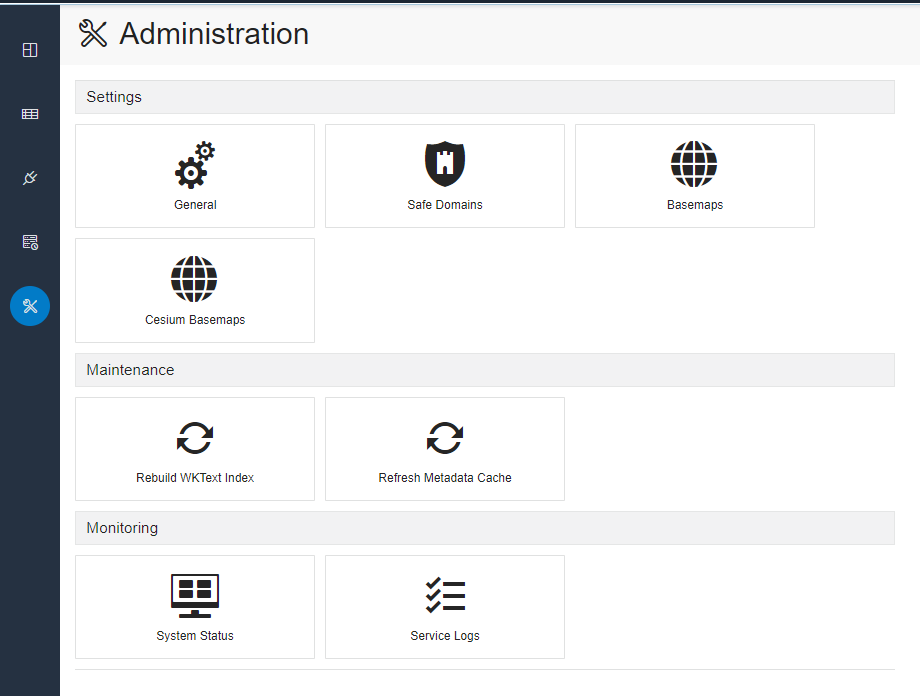The height and width of the screenshot is (696, 920).
Task: Select the active Administration tools sidebar icon
Action: 30,306
